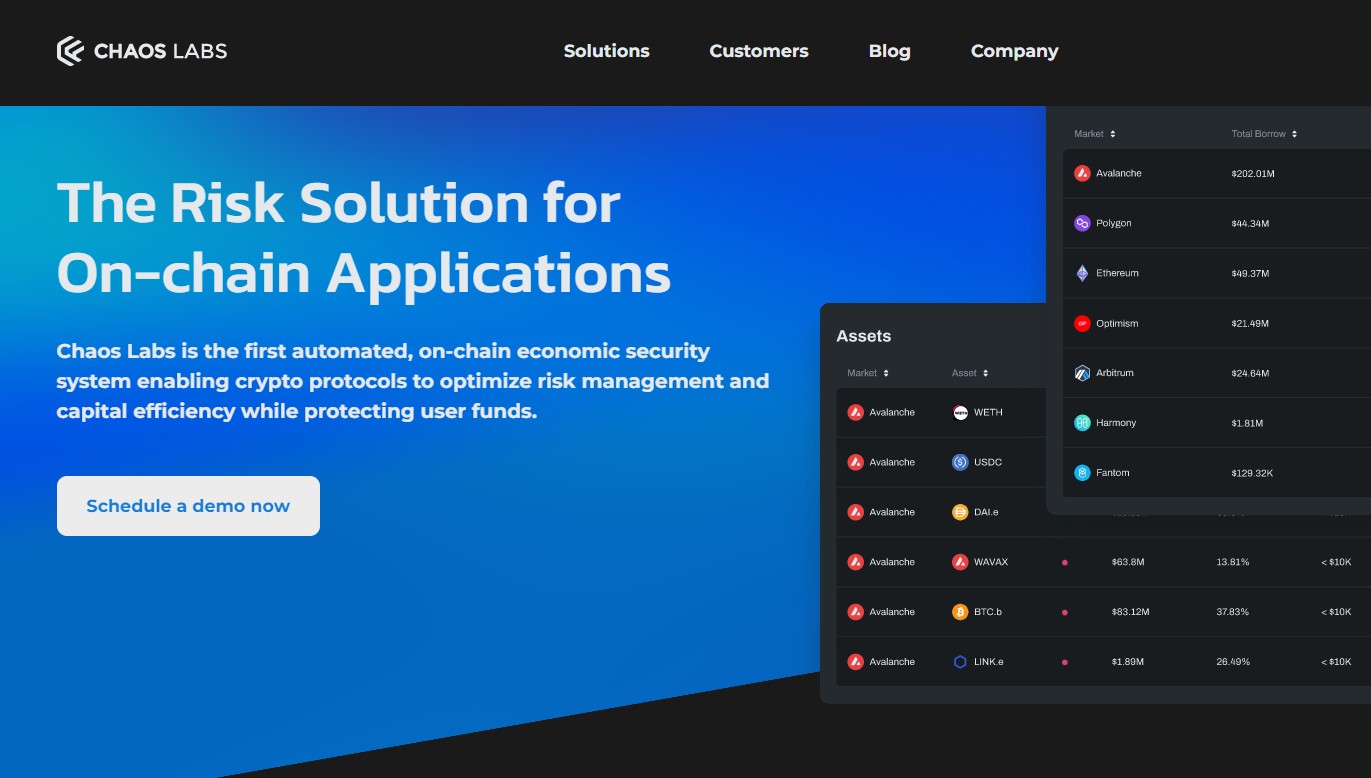1371x778 pixels.
Task: Click the Arbitrum market icon
Action: tap(1082, 373)
